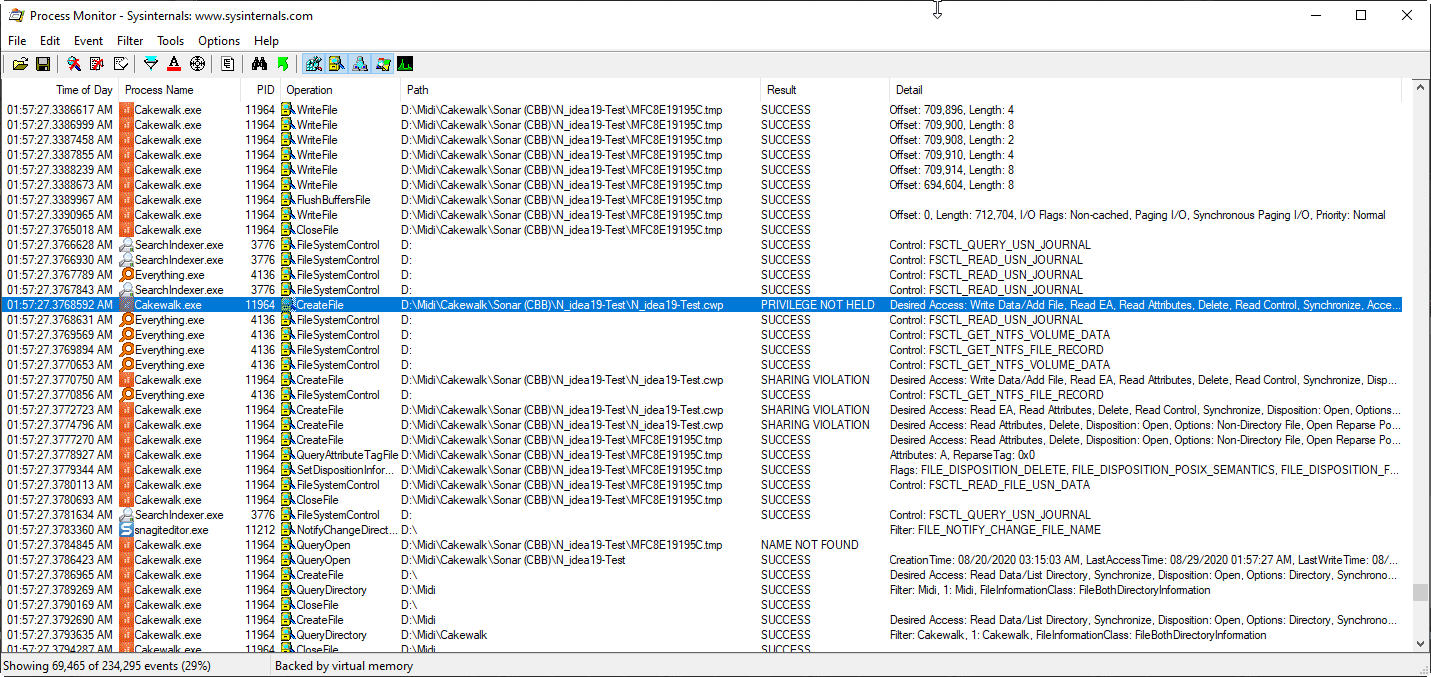
Task: Select the NAME NOT FOUND result cell
Action: (810, 545)
